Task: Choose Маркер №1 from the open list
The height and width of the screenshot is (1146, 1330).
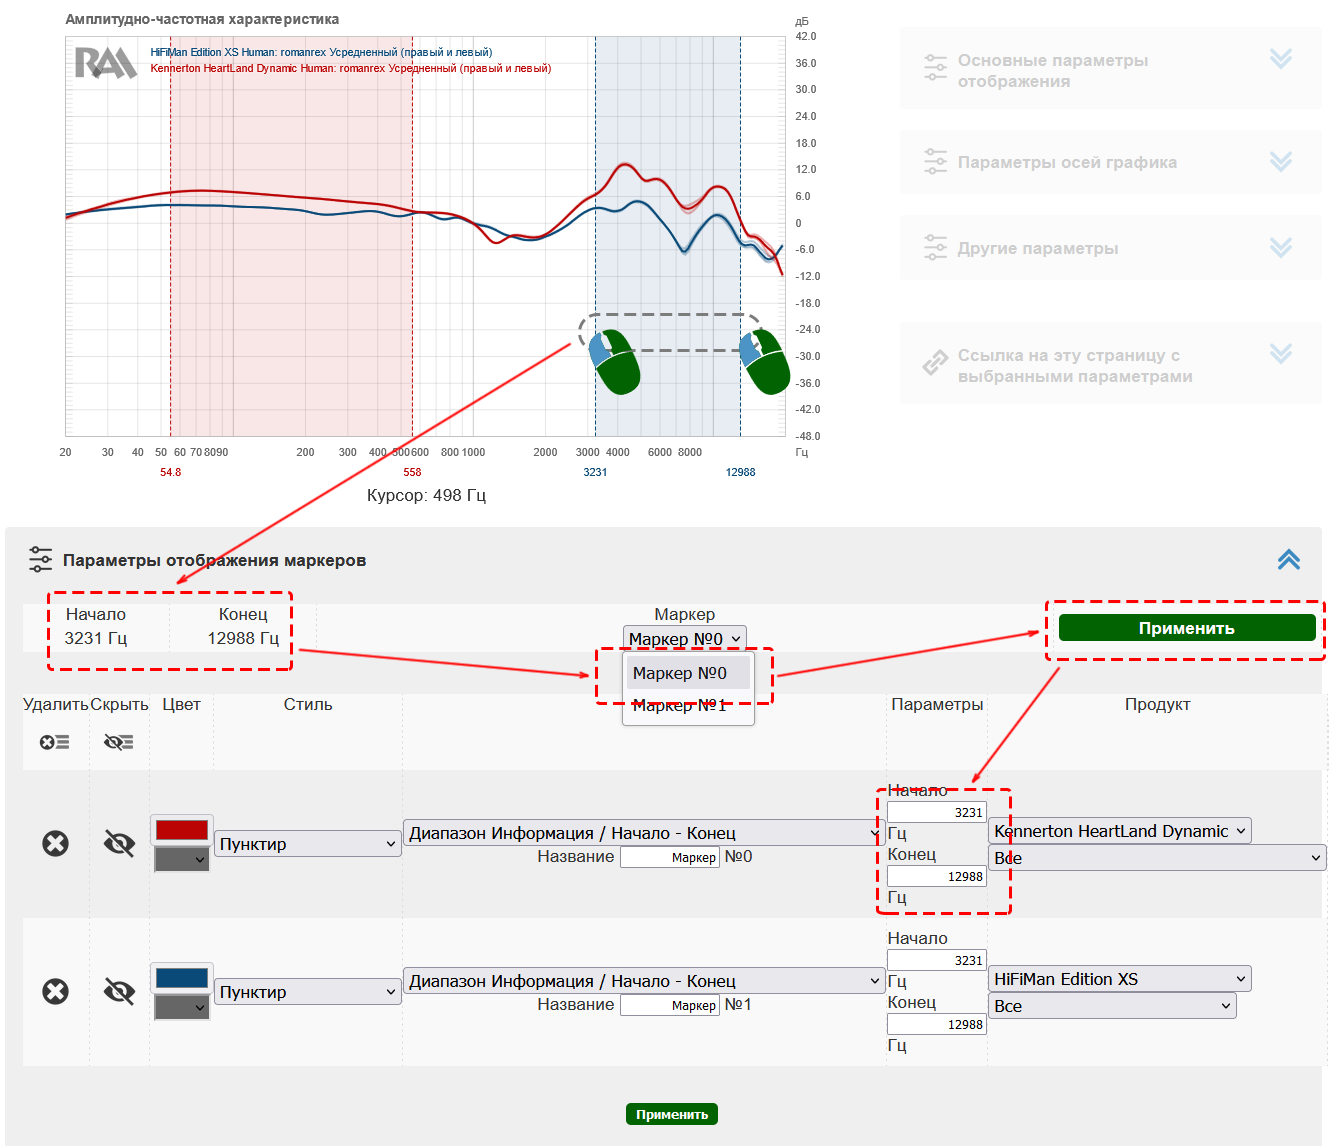Action: [688, 705]
